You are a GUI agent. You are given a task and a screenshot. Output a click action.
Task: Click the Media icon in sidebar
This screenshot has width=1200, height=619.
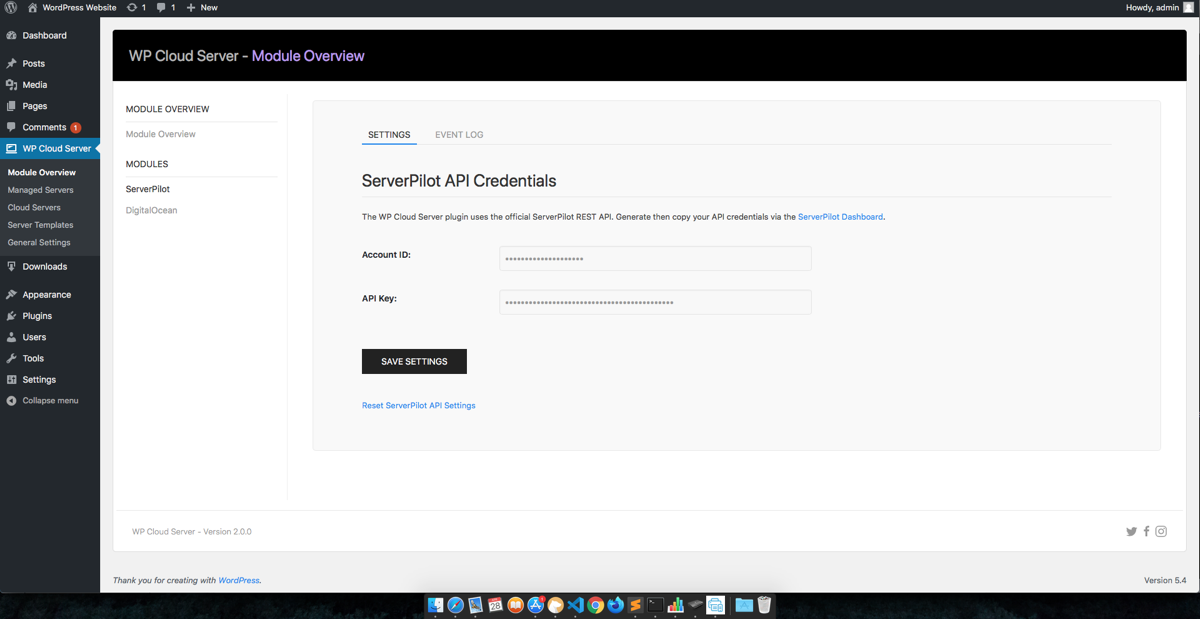point(12,85)
